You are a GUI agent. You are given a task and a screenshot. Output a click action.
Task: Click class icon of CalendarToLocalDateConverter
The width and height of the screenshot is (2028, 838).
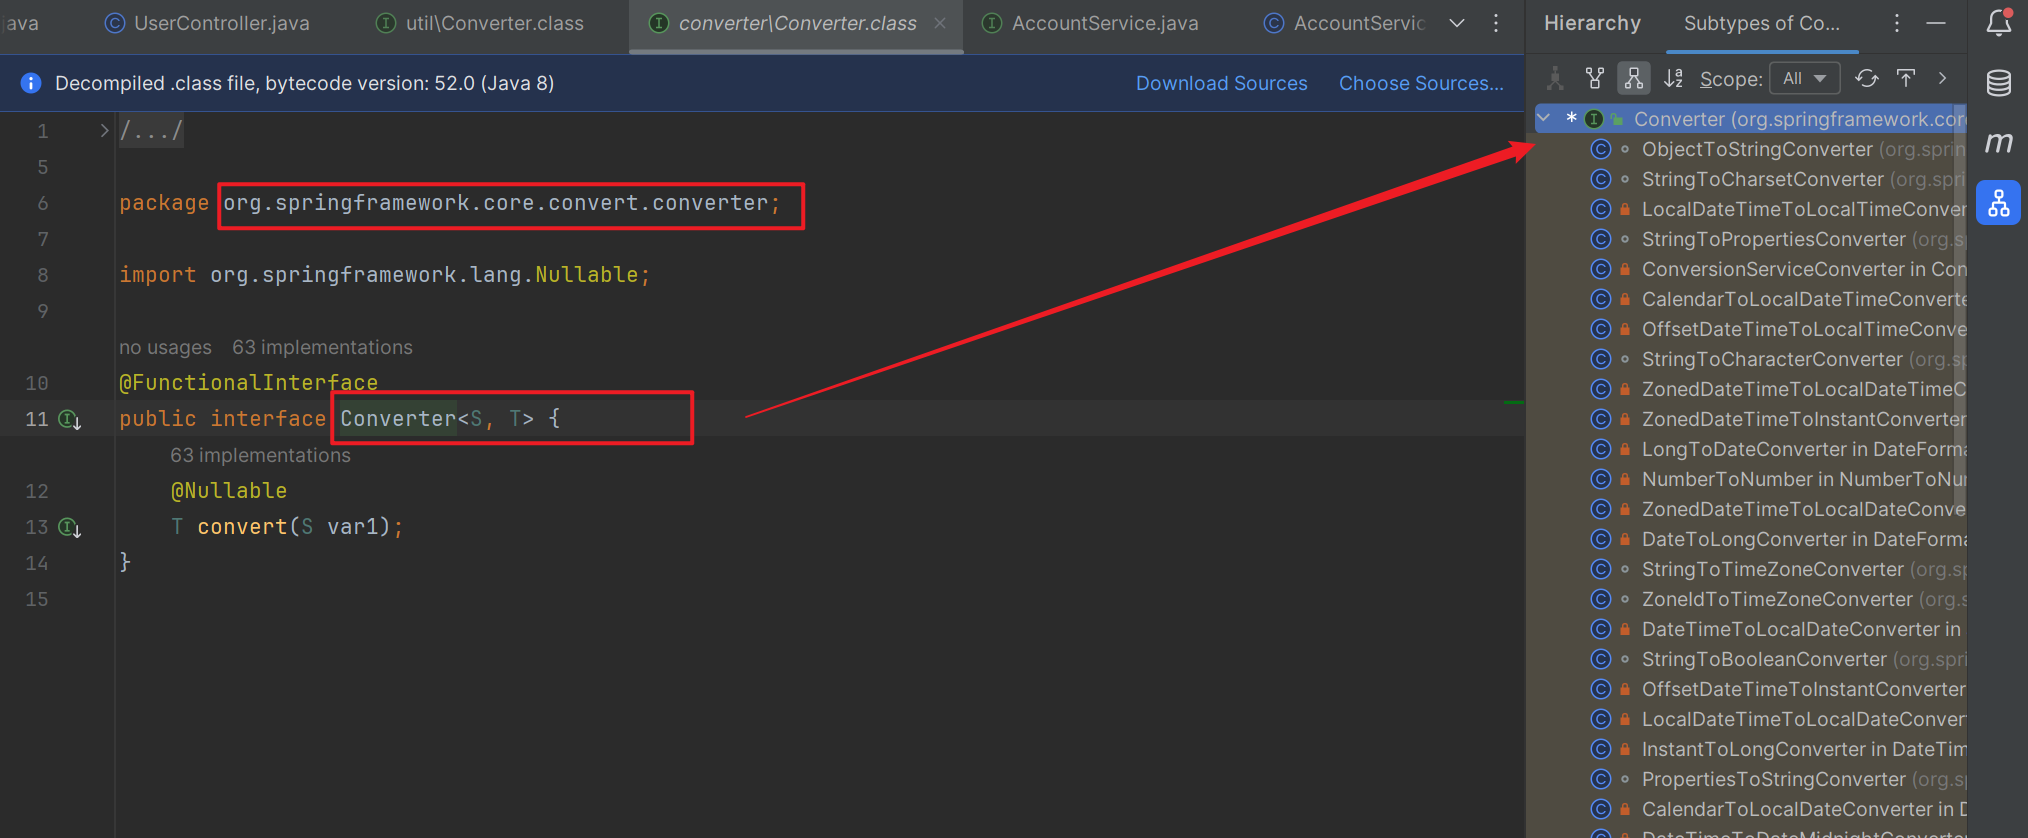coord(1601,809)
